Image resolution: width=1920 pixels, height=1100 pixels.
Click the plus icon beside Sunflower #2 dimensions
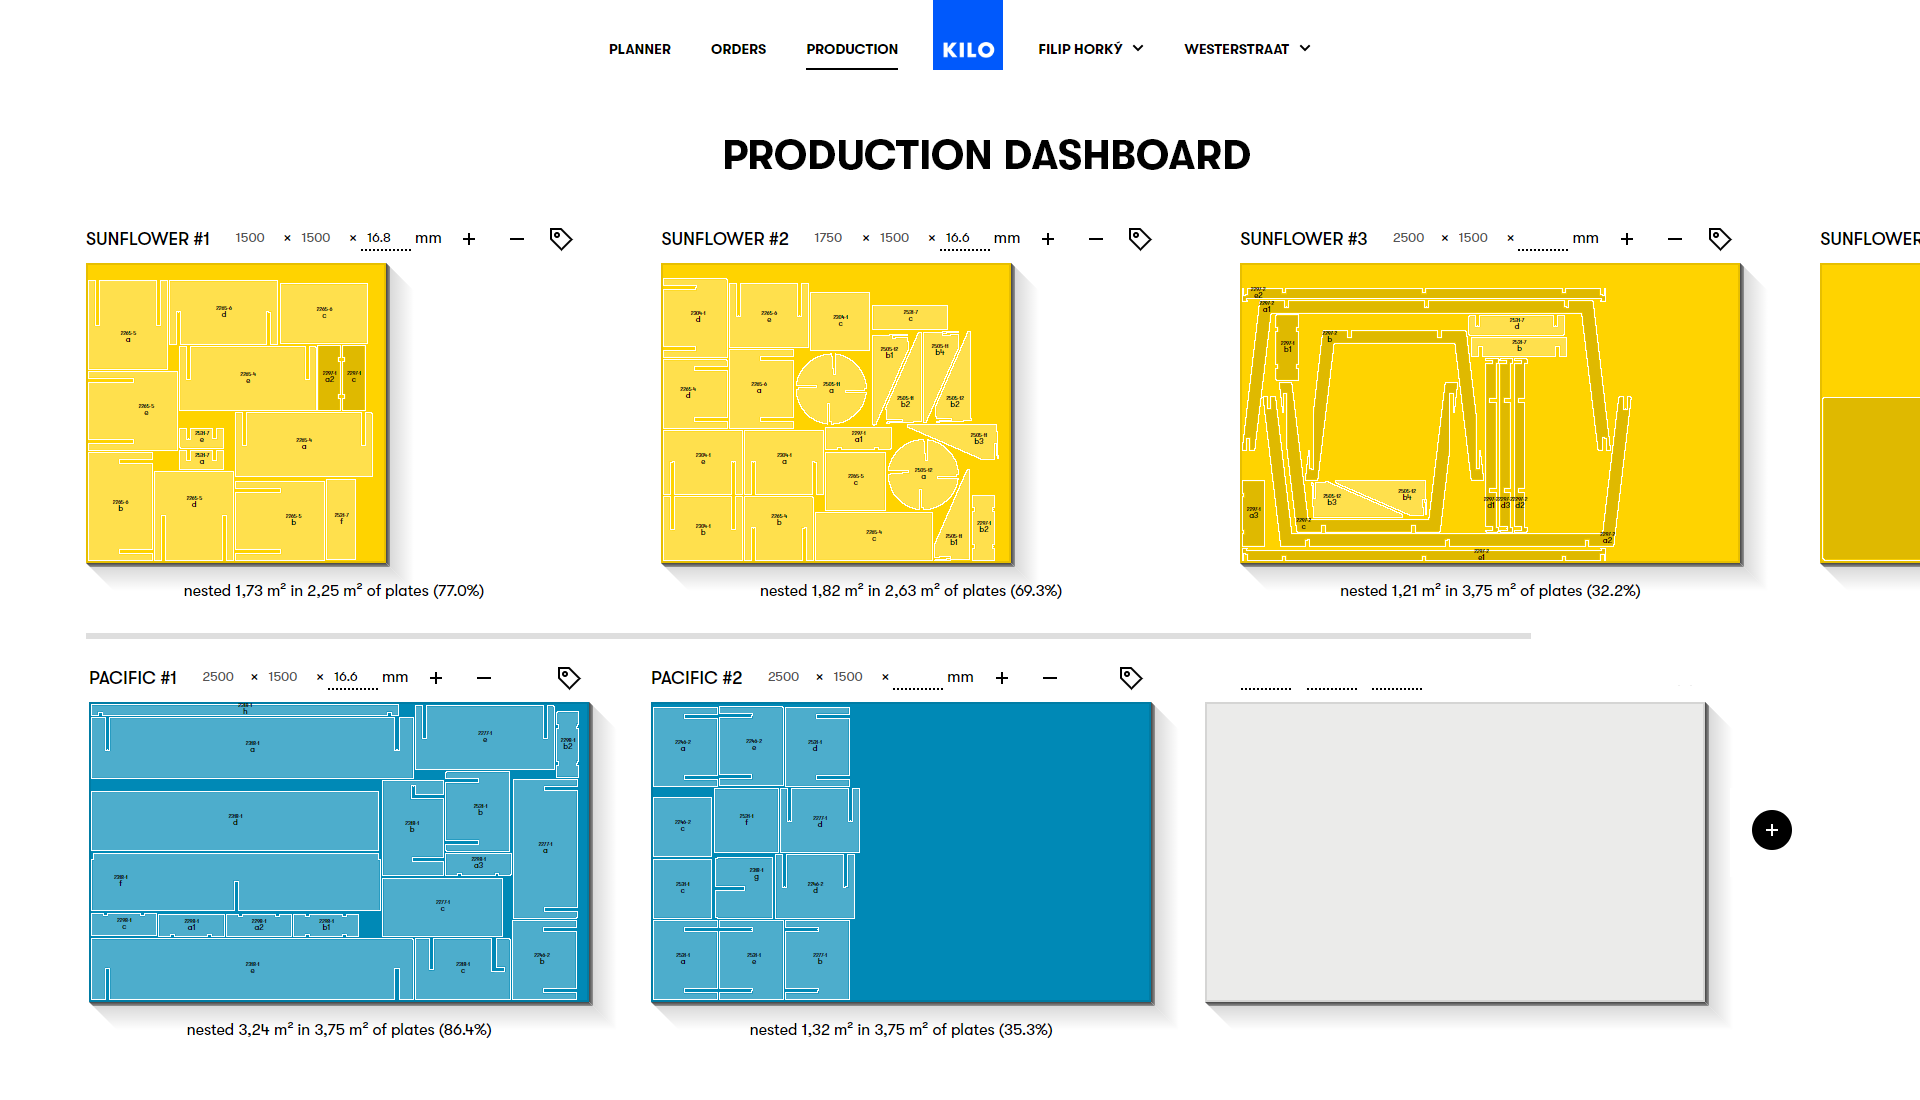[x=1048, y=239]
